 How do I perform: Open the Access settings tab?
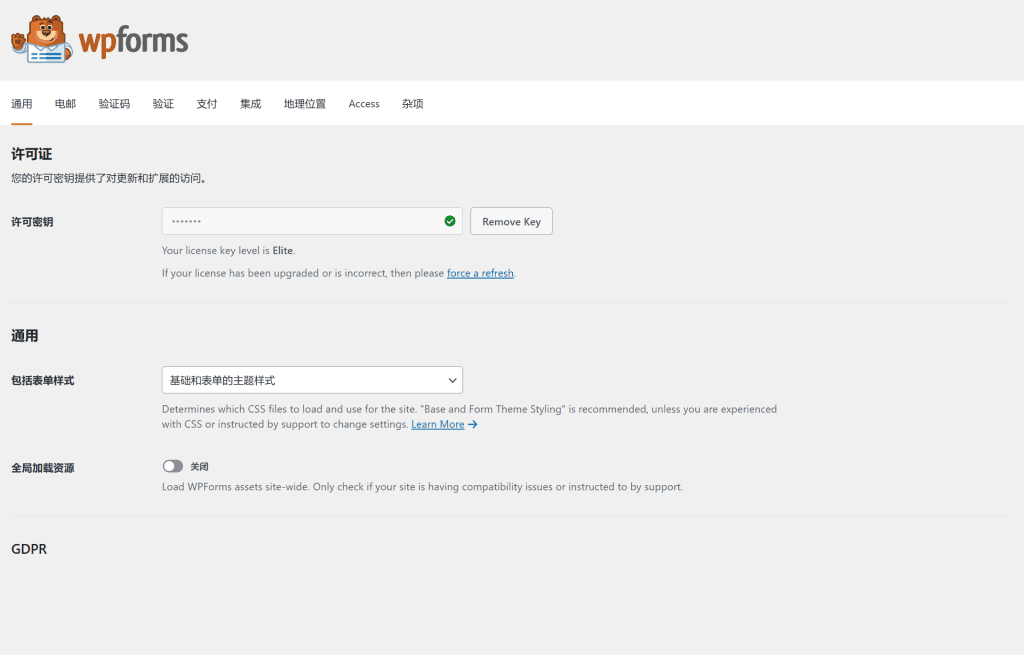[x=363, y=103]
